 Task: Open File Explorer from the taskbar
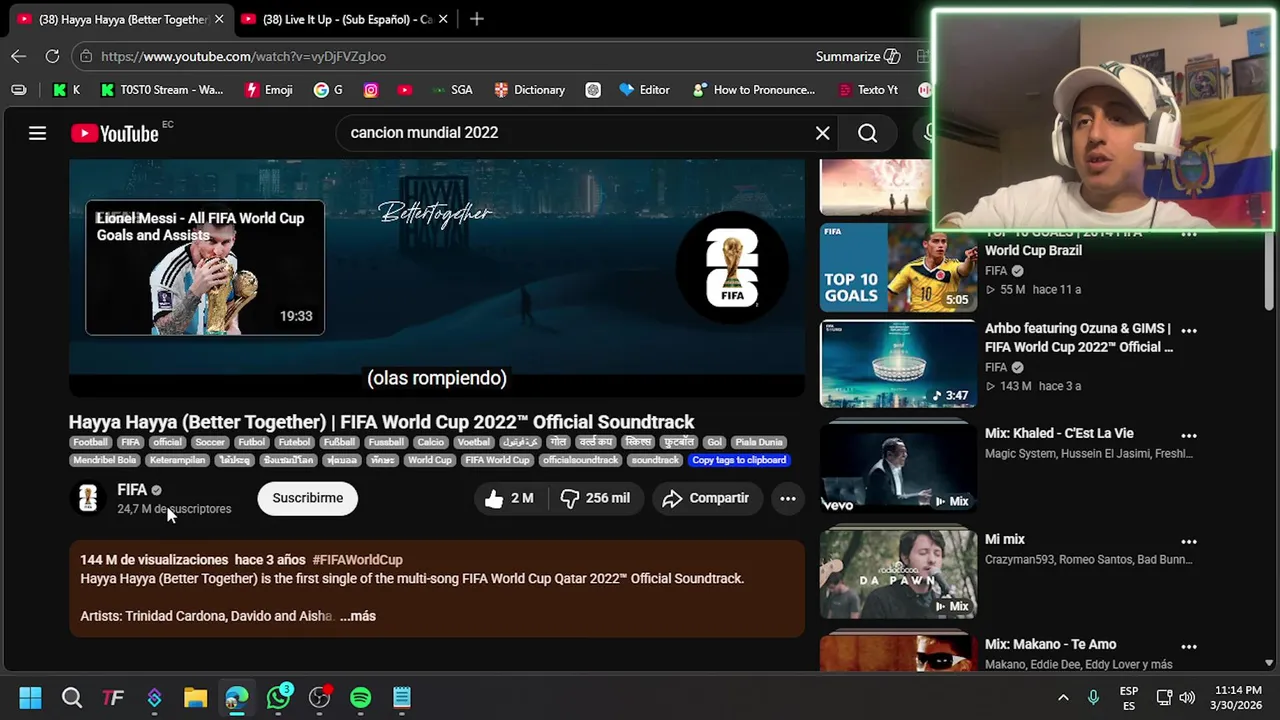click(x=195, y=697)
